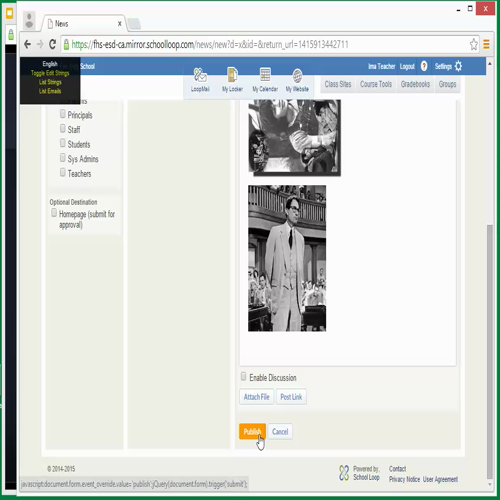Click the scrollbar down arrow
Screen dimensions: 500x500
pos(489,484)
